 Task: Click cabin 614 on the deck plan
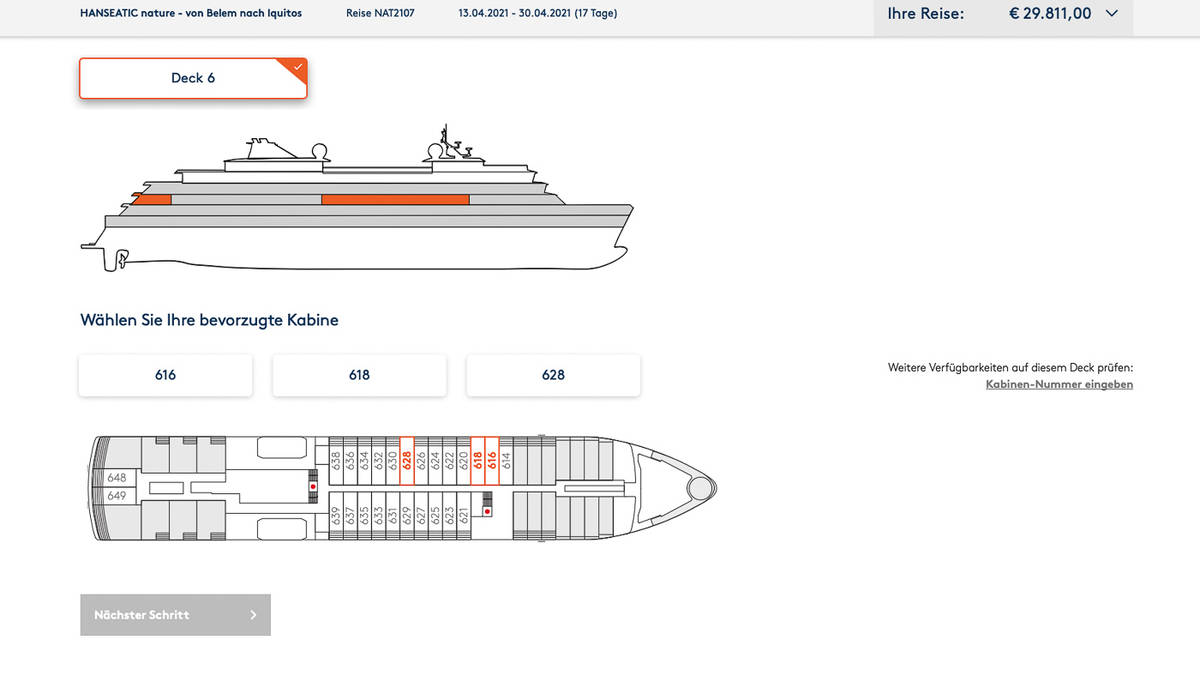click(506, 460)
